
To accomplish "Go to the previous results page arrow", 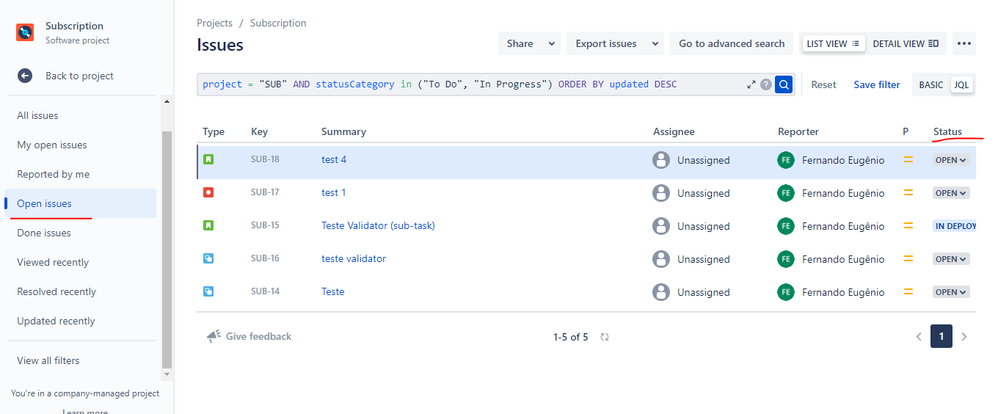I will [x=918, y=336].
